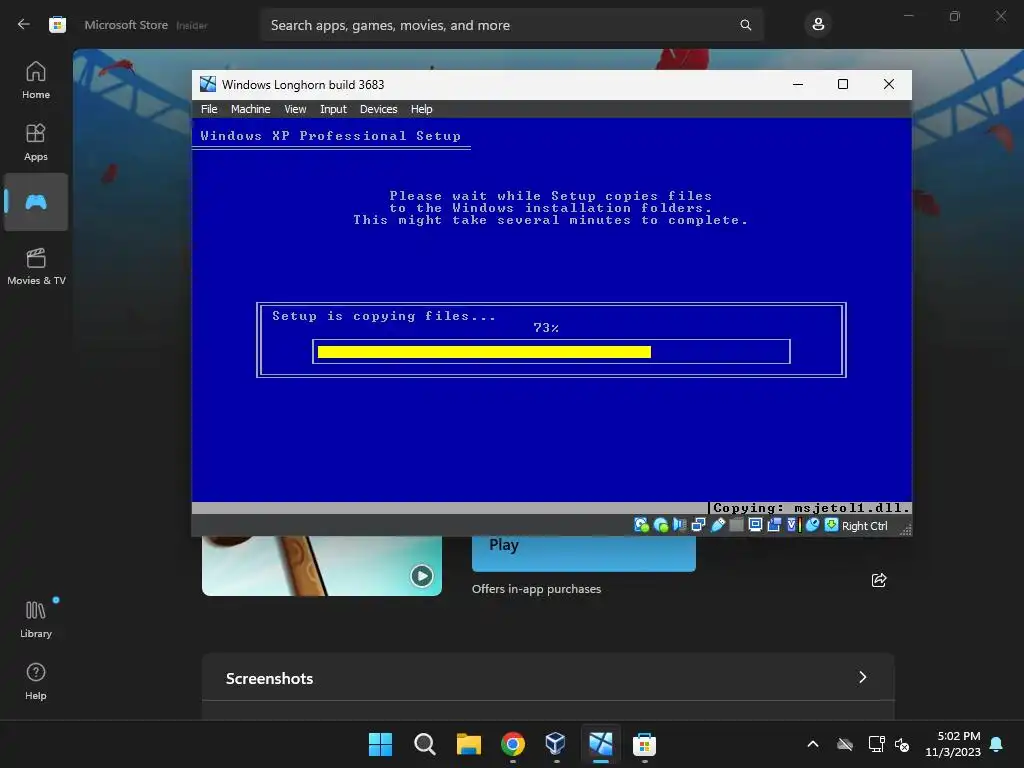The width and height of the screenshot is (1024, 768).
Task: Play the game trailer video thumbnail
Action: (421, 575)
